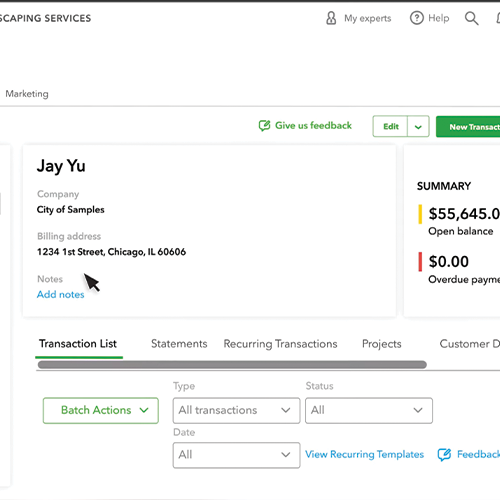Viewport: 500px width, 500px height.
Task: Expand the Edit button dropdown arrow
Action: [x=418, y=127]
